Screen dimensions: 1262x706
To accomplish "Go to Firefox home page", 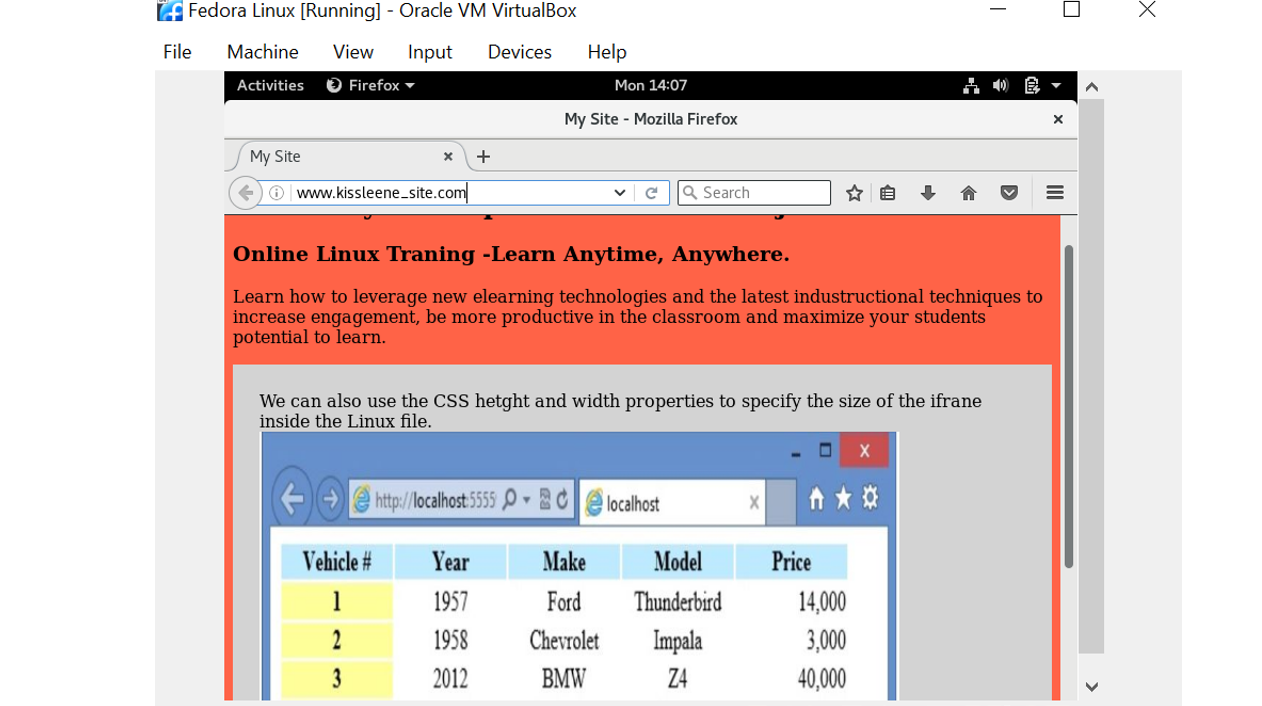I will point(968,193).
